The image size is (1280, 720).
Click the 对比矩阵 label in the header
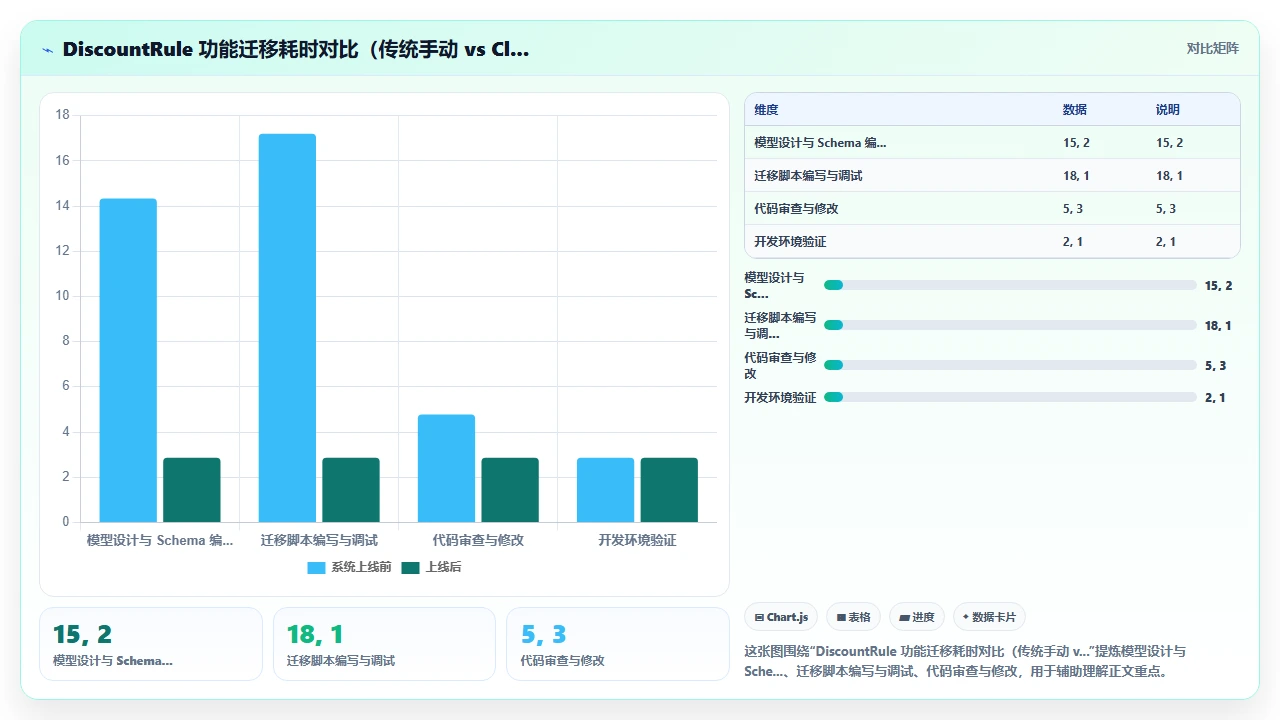pos(1212,49)
